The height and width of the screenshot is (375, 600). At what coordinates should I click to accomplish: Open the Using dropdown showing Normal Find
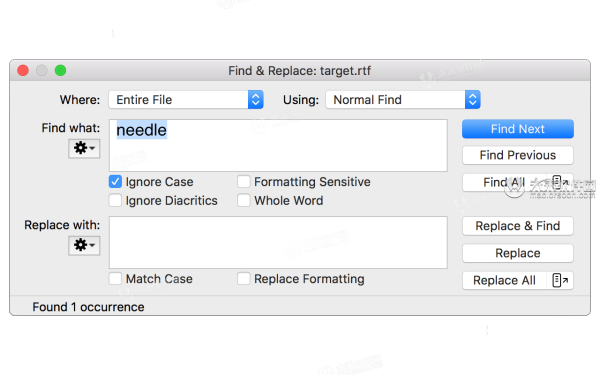[403, 100]
